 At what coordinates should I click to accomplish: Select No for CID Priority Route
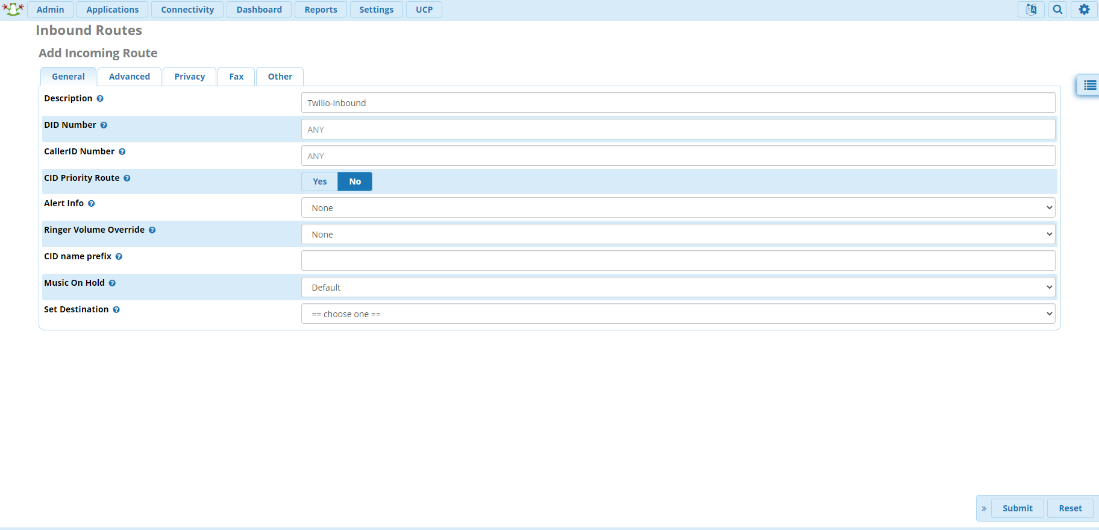(355, 181)
